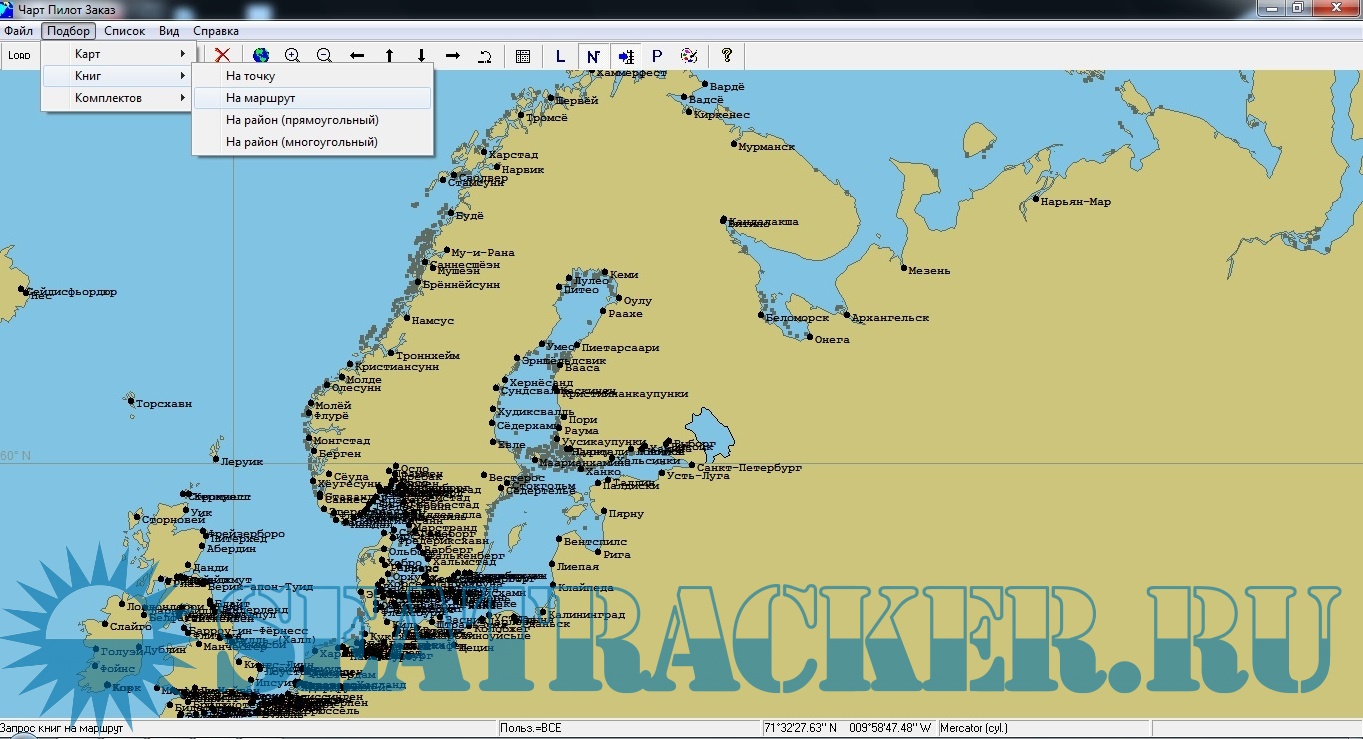1363x739 pixels.
Task: Zoom out with the magnifier minus icon
Action: pyautogui.click(x=324, y=56)
